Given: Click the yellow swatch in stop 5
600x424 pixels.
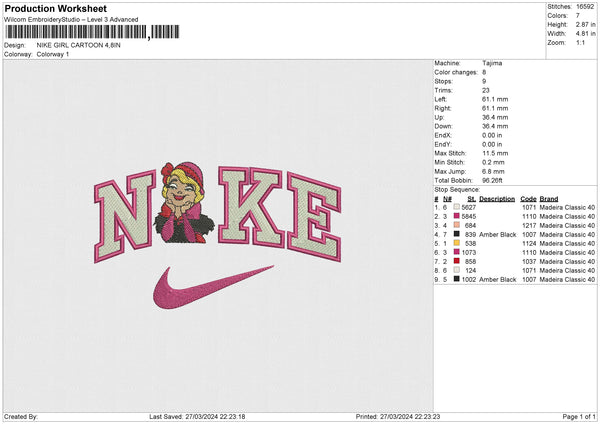Looking at the screenshot, I should coord(457,243).
